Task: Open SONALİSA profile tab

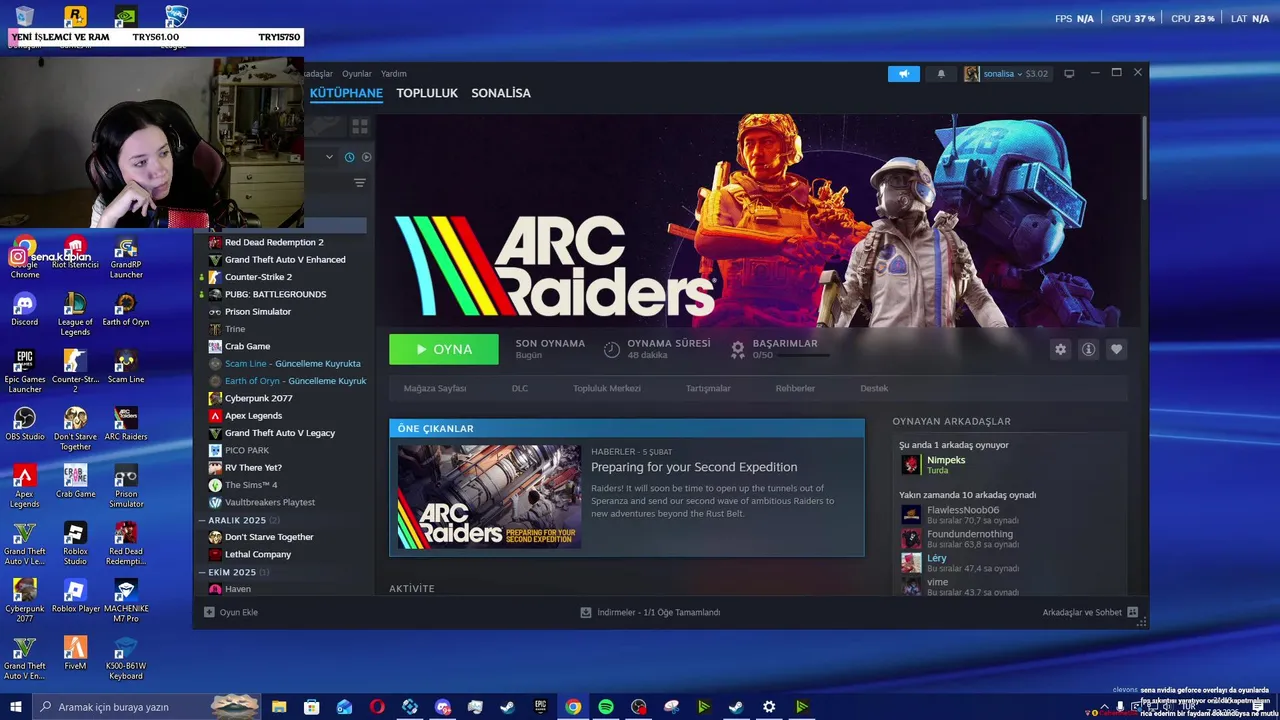Action: (x=501, y=93)
